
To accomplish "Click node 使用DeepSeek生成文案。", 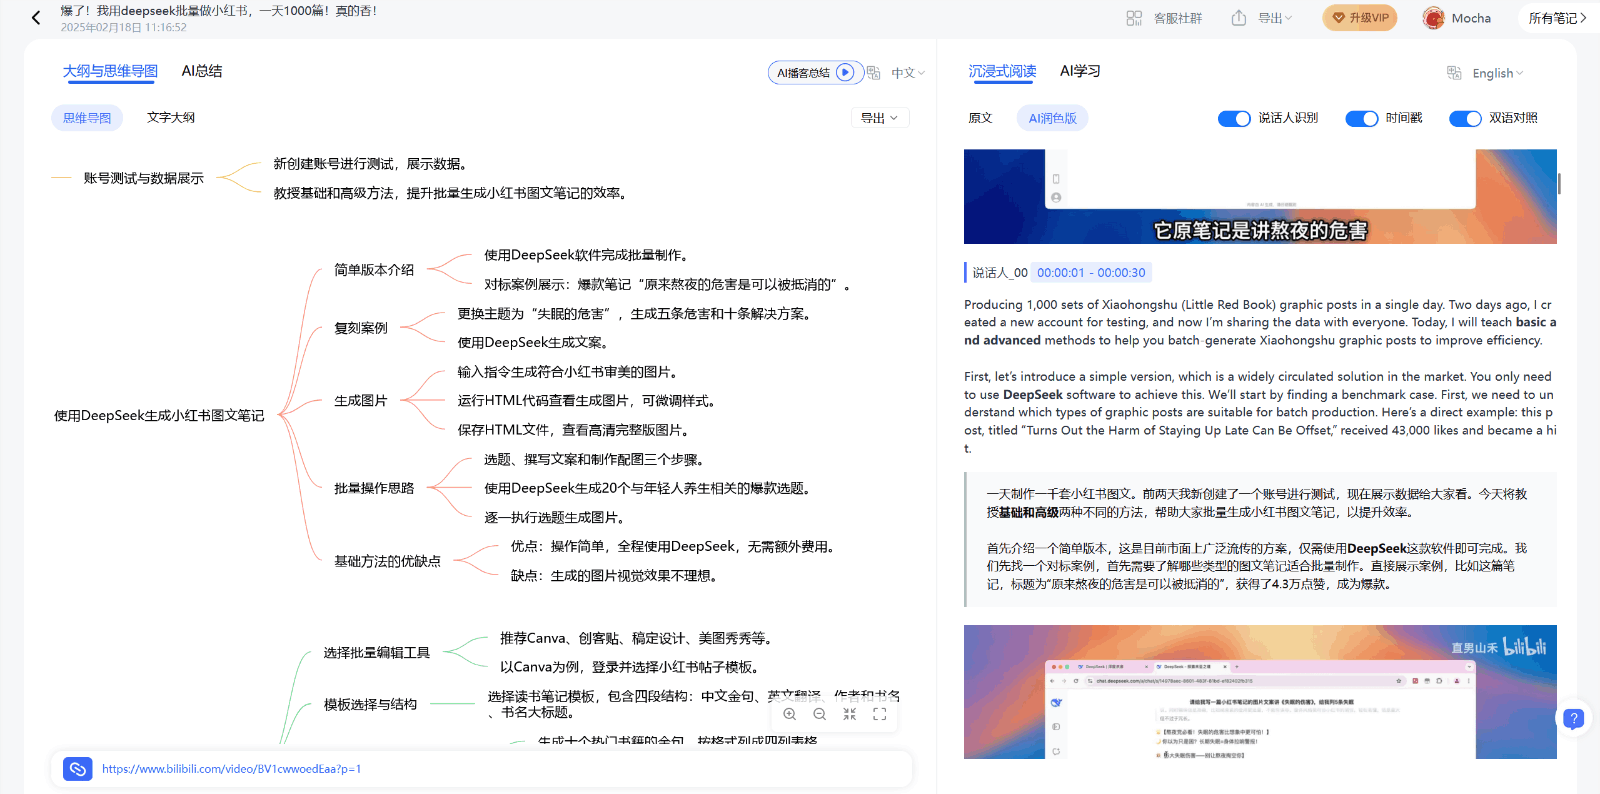I will 534,342.
